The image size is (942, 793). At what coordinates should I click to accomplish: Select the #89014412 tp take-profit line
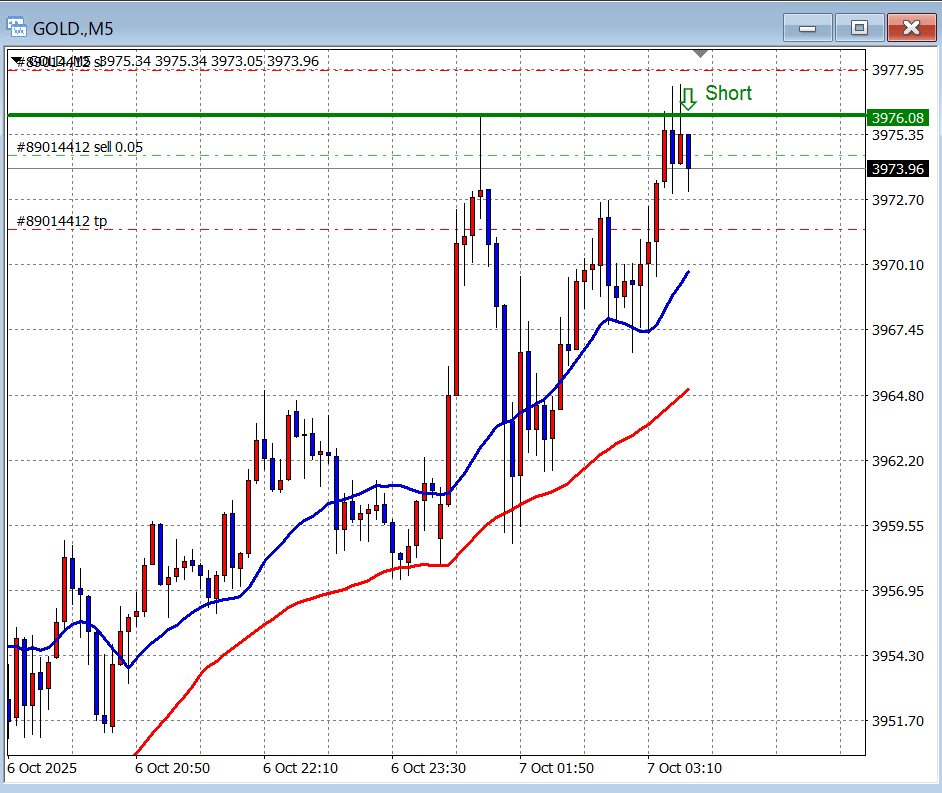coord(62,222)
